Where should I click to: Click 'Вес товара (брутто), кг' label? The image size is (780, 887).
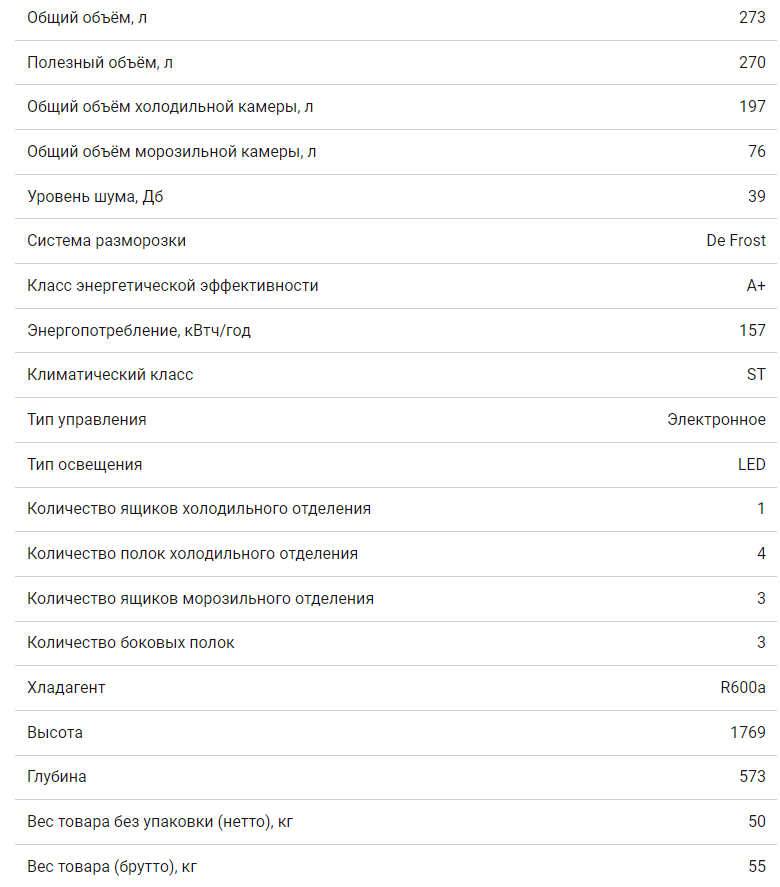click(x=112, y=866)
